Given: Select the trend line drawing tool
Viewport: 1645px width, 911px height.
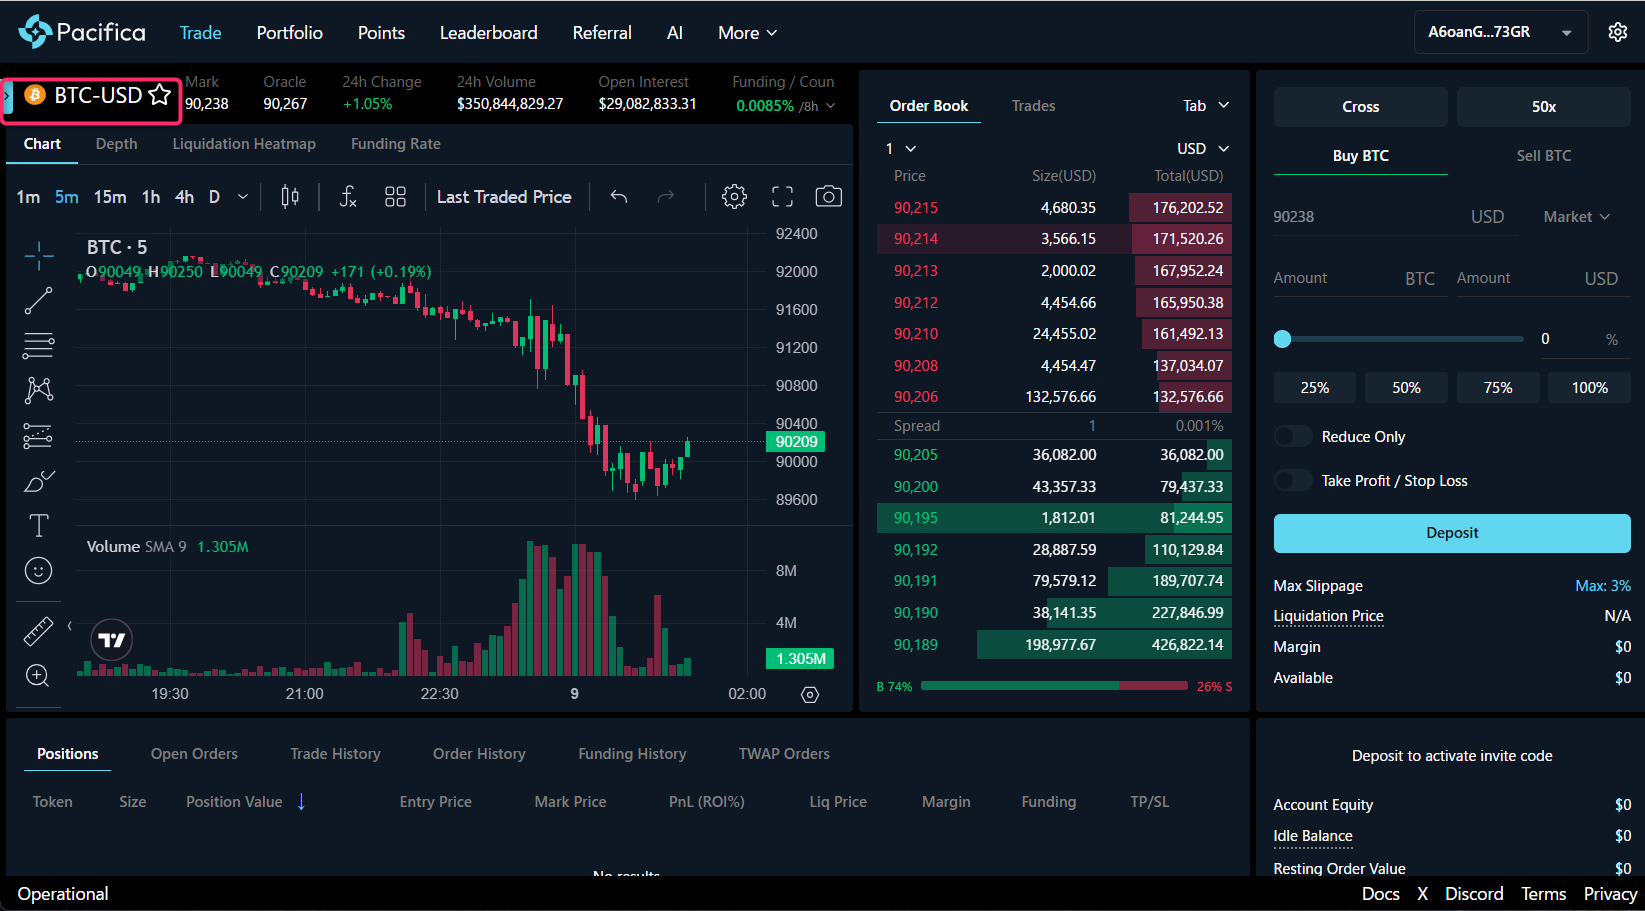Looking at the screenshot, I should (38, 300).
